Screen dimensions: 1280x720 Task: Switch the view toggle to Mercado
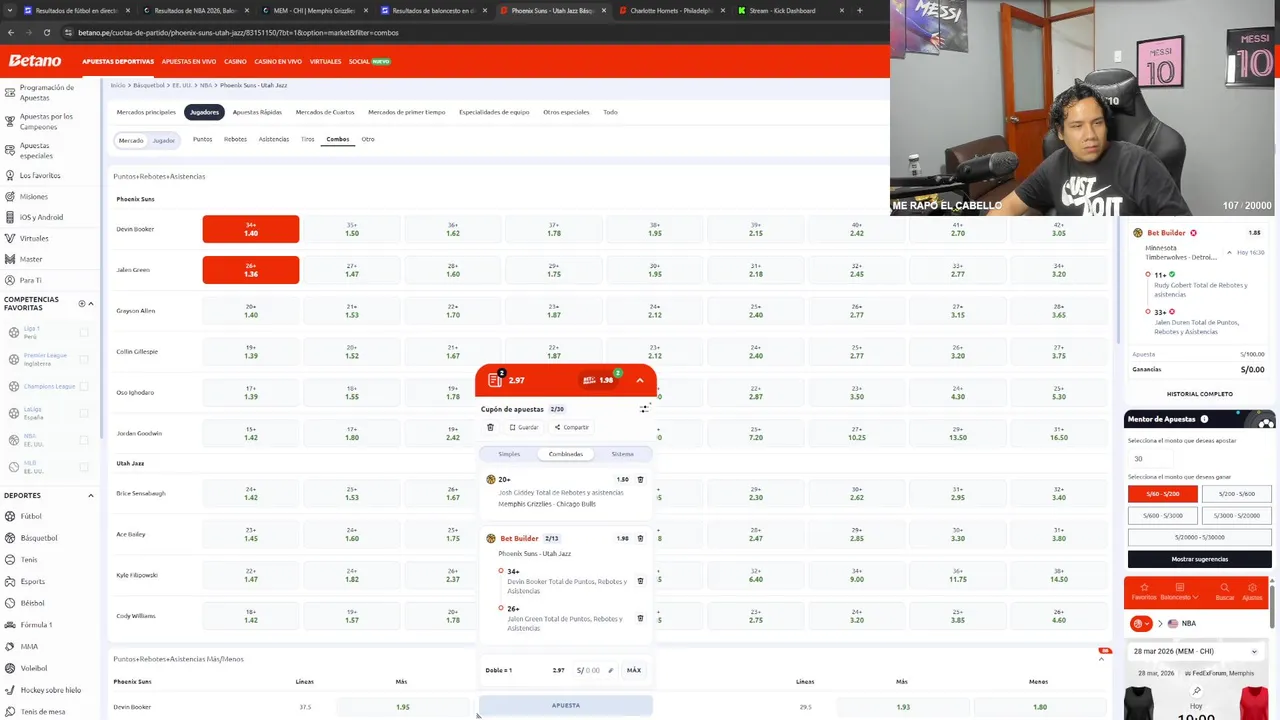coord(131,140)
